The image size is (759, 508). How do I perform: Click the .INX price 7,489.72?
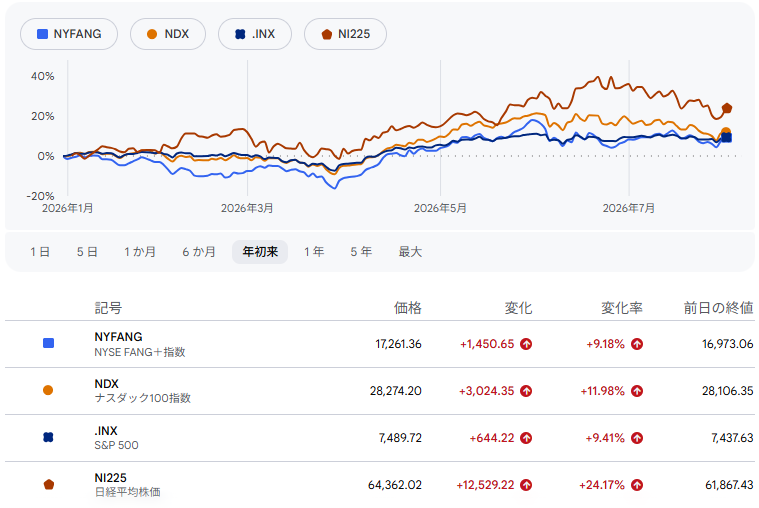point(400,438)
